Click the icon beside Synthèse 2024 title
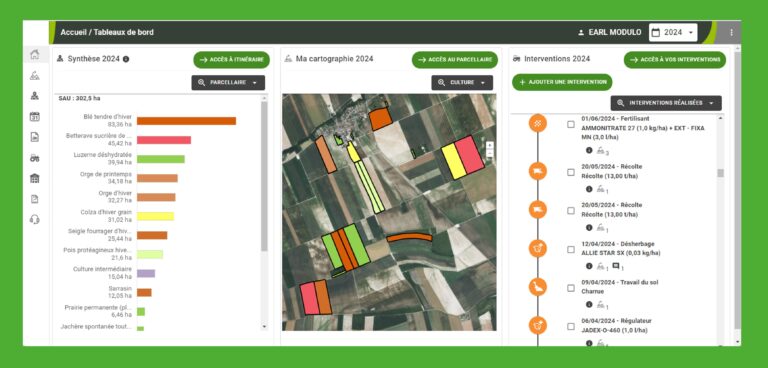 [x=60, y=59]
